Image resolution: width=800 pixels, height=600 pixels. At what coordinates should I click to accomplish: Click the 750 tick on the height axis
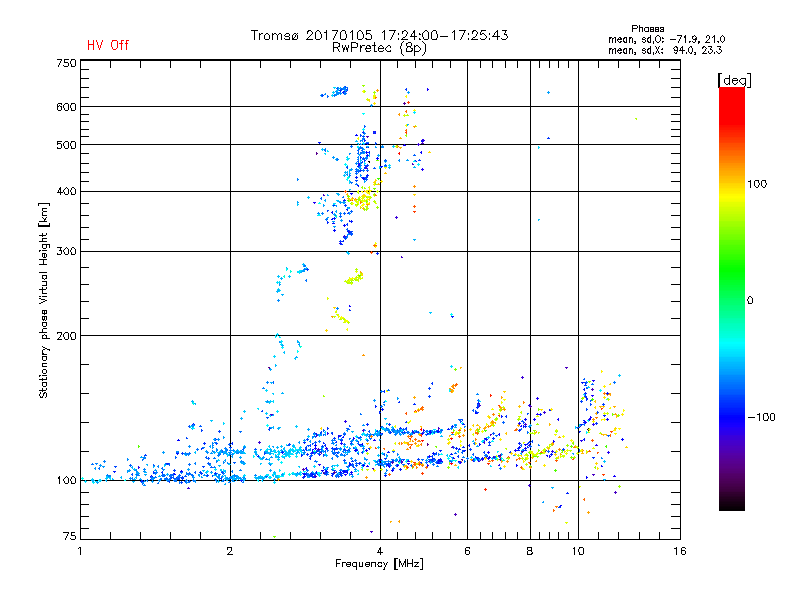pos(66,62)
